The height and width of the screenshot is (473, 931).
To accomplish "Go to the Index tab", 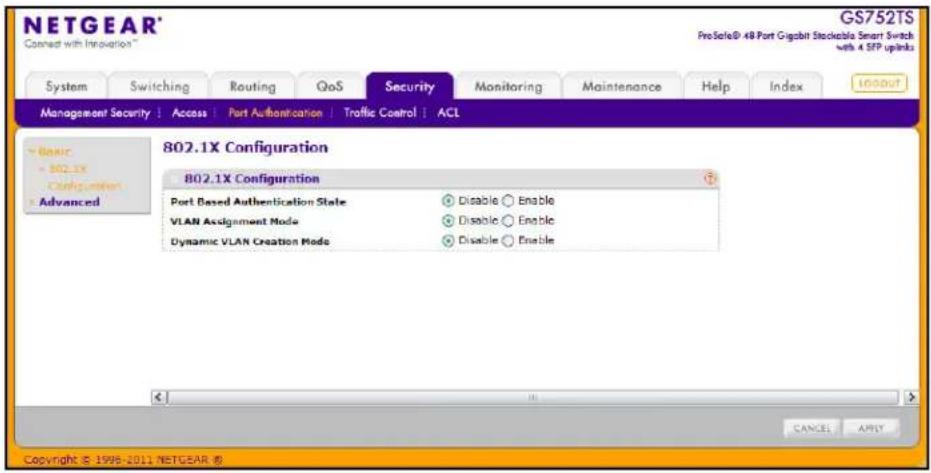I will 786,87.
